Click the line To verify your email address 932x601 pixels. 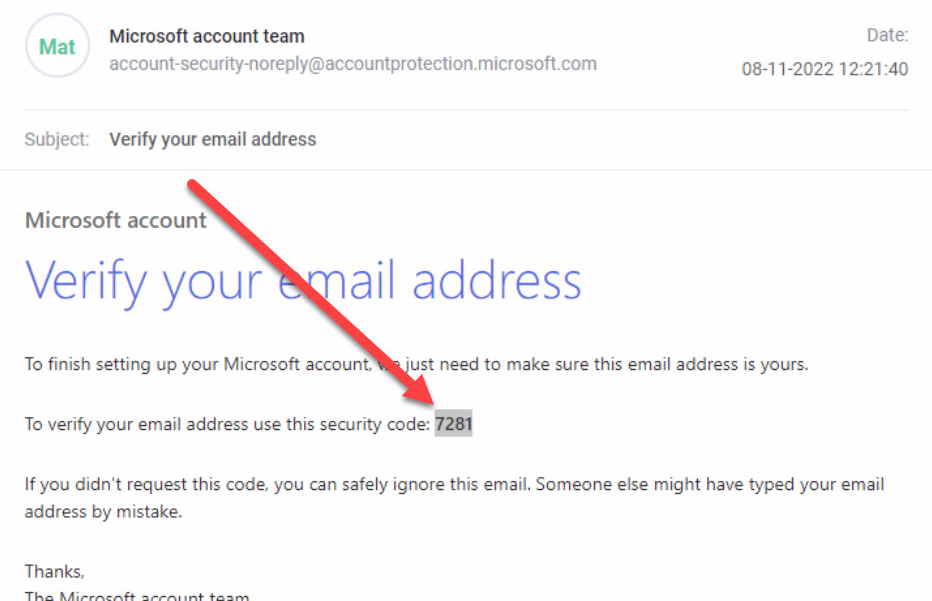pos(248,424)
